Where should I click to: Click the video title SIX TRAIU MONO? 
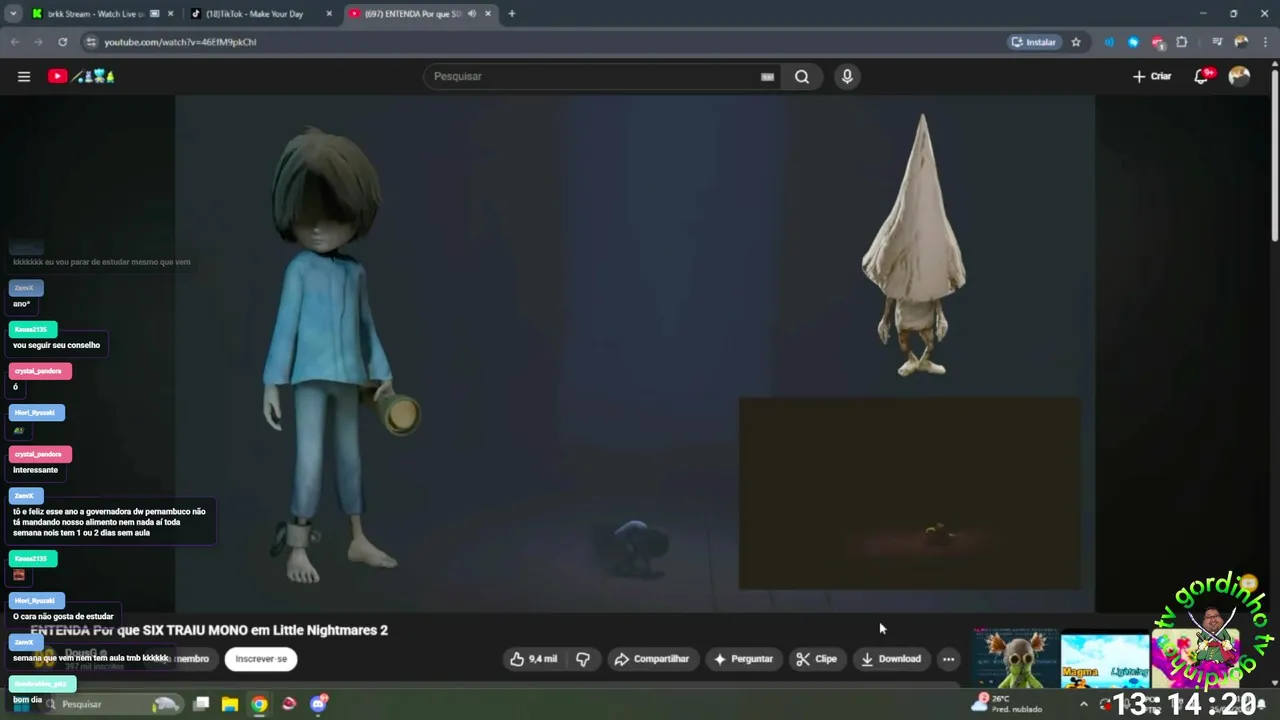pos(209,630)
